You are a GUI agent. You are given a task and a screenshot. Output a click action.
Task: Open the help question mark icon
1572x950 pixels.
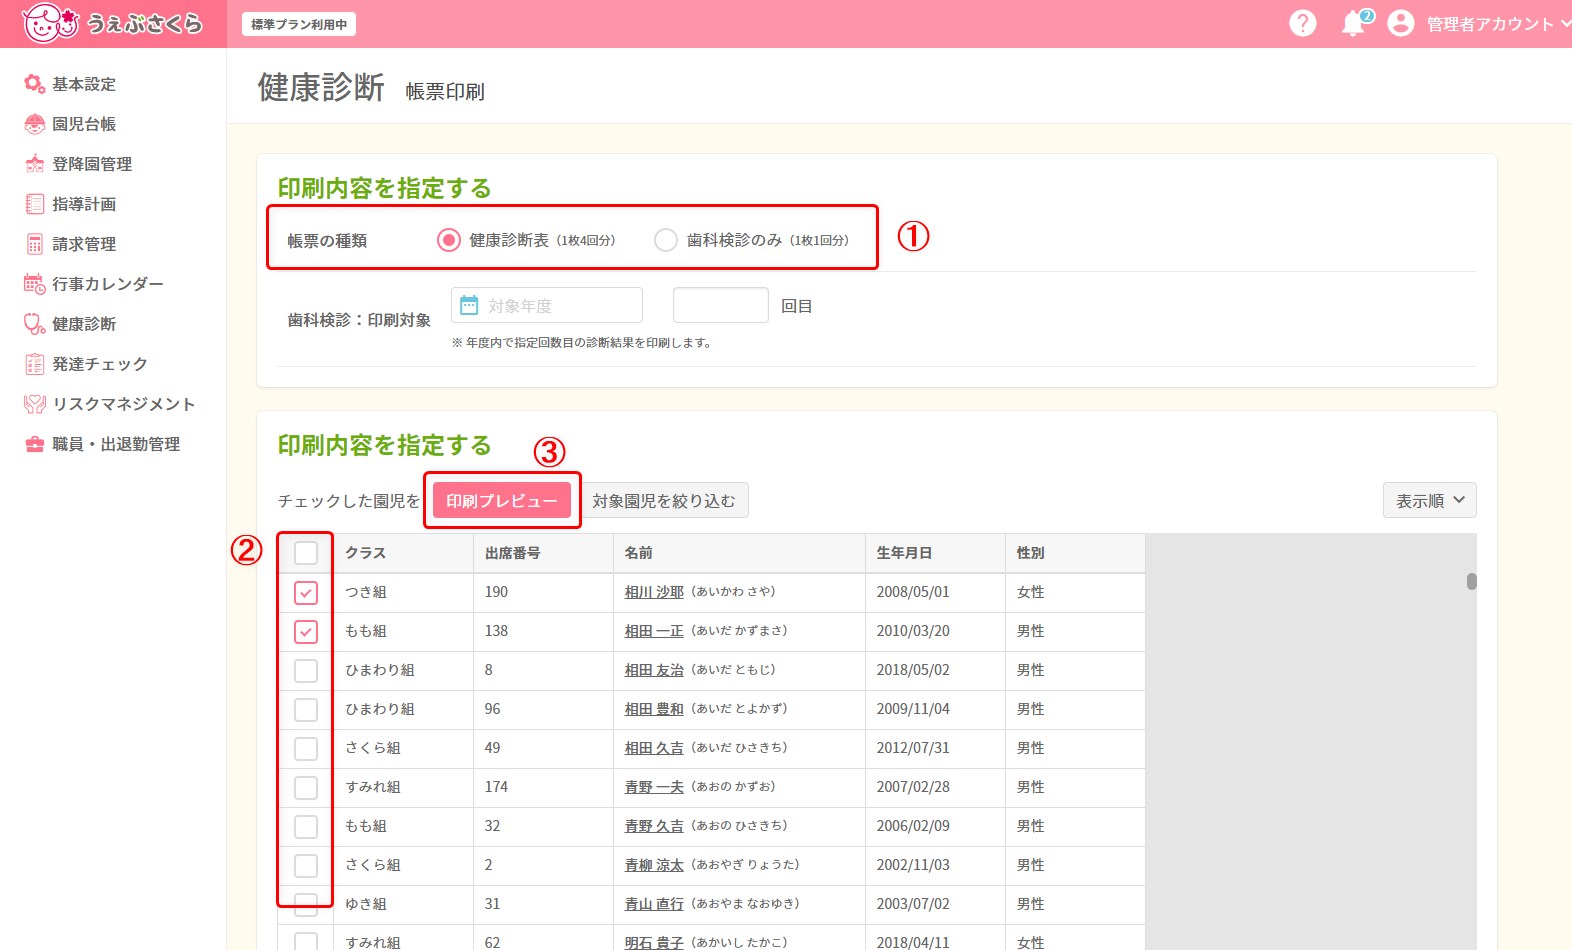pyautogui.click(x=1302, y=23)
